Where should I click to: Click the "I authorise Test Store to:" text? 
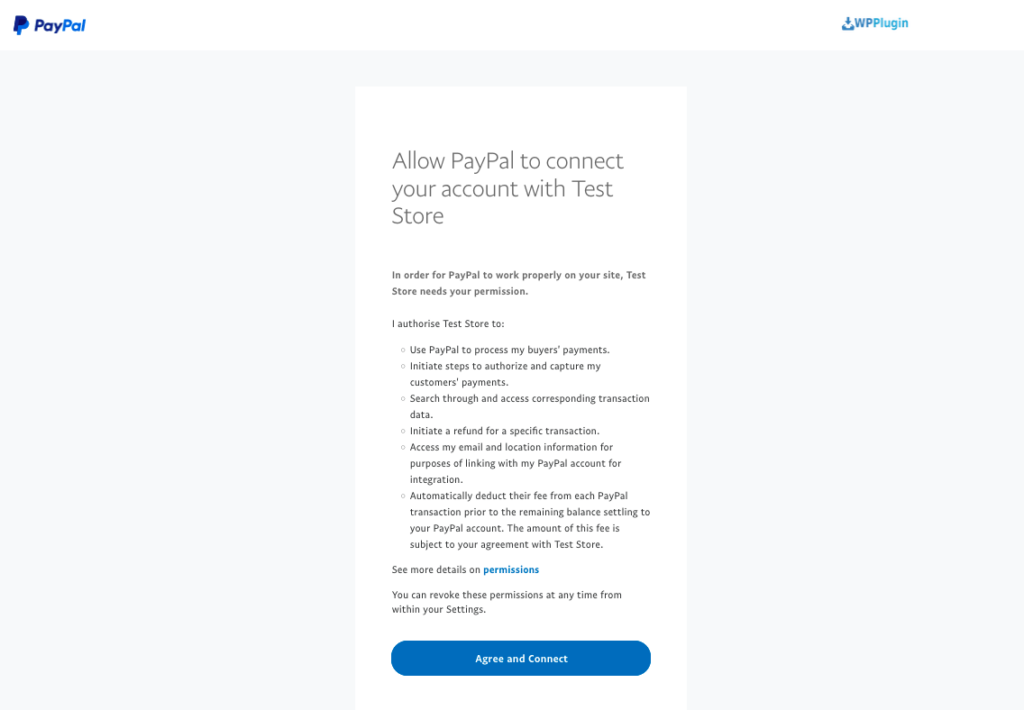click(448, 323)
